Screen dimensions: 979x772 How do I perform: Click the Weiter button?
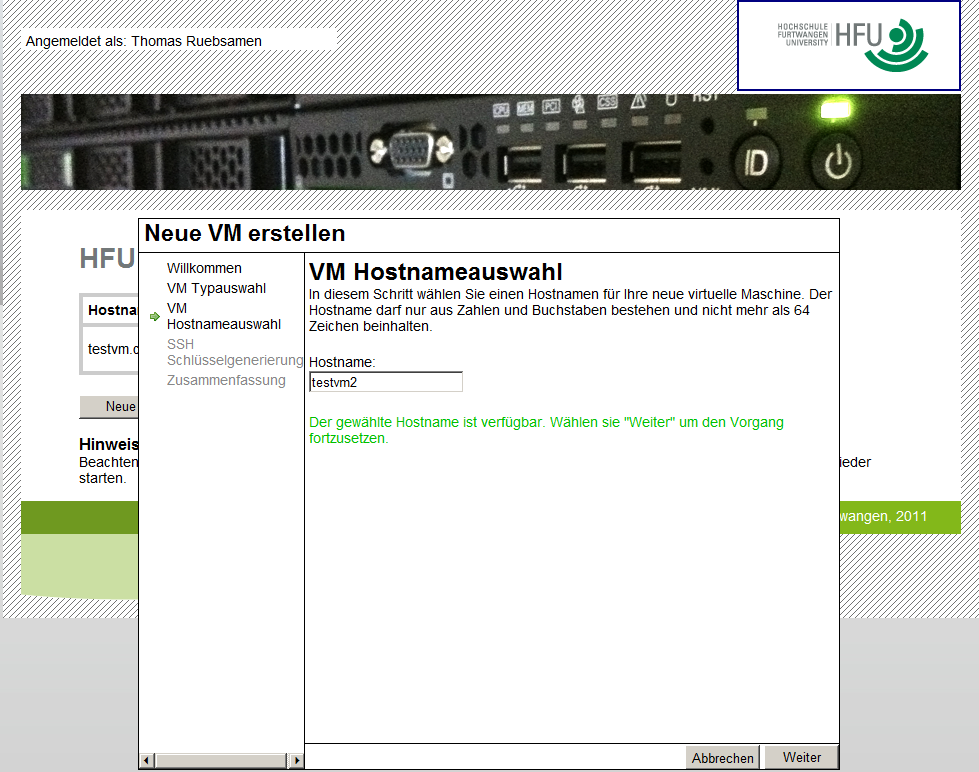click(800, 757)
